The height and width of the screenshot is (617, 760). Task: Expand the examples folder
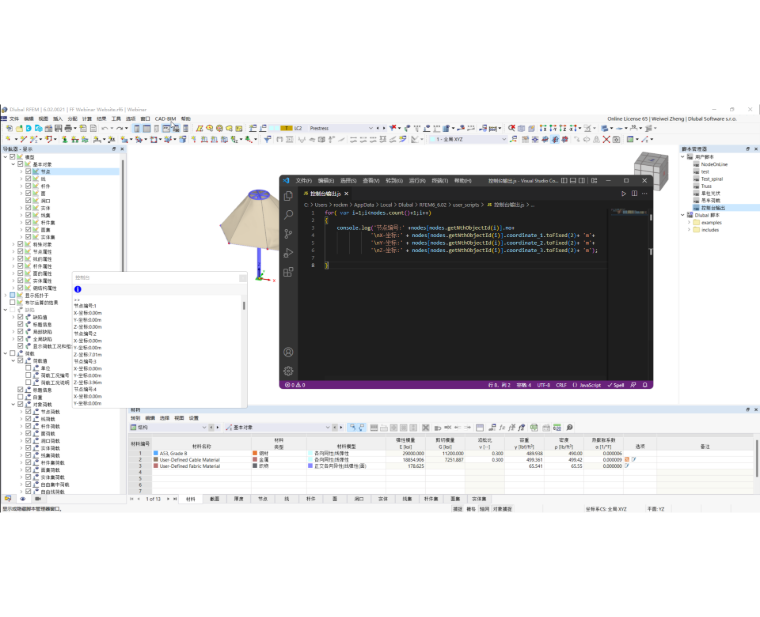689,222
